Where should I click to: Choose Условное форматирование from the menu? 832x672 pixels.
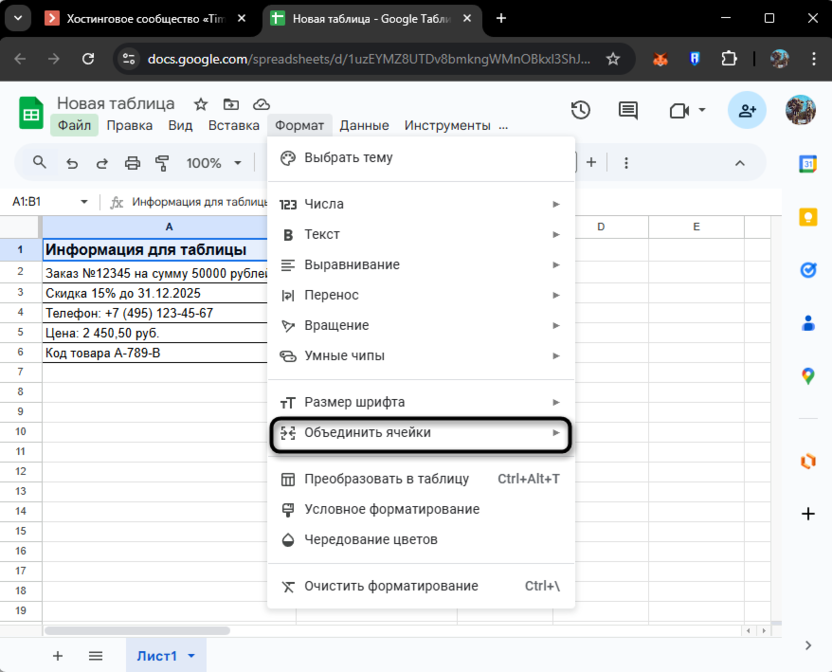tap(391, 509)
